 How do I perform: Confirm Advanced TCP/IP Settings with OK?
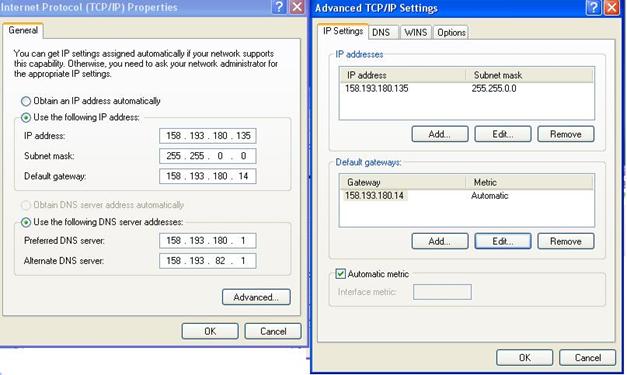525,358
